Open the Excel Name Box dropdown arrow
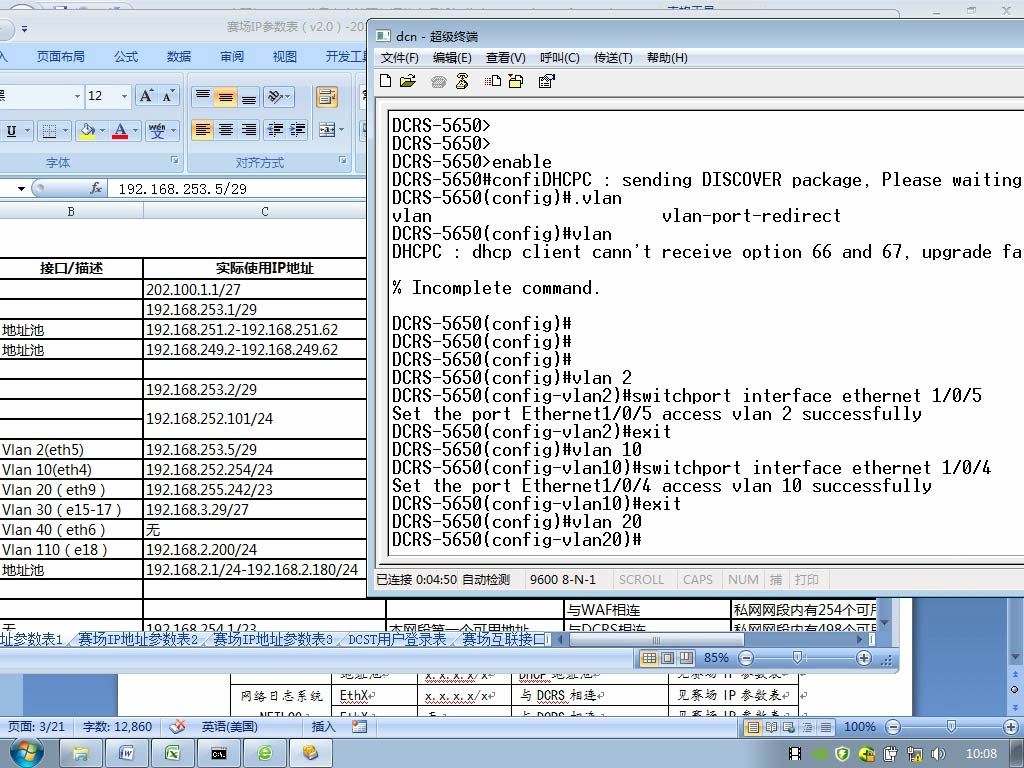 [21, 188]
